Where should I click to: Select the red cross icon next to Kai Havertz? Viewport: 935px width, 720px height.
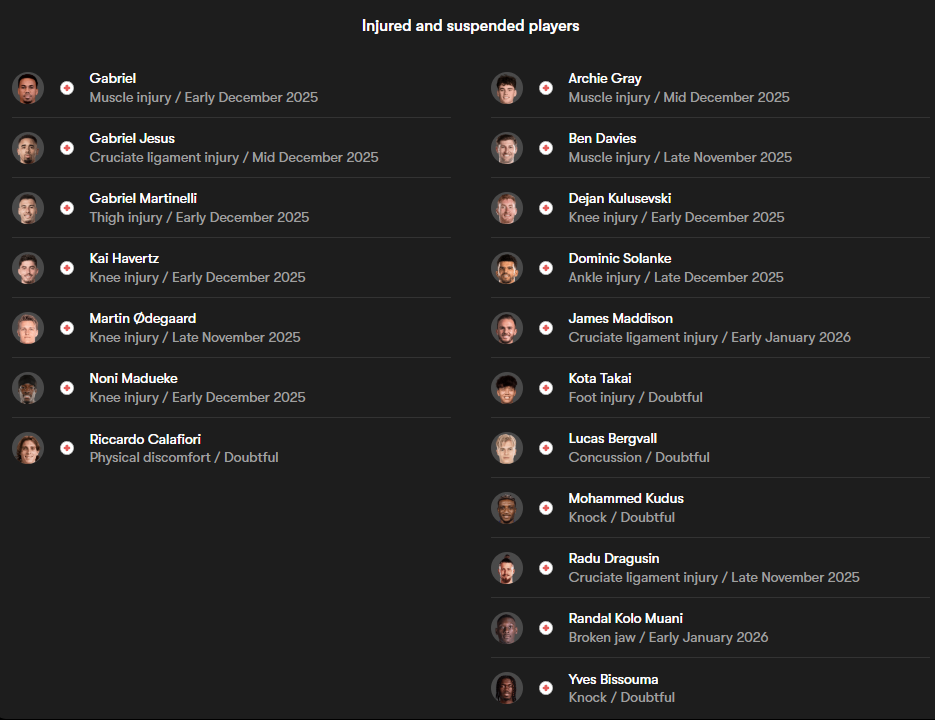[x=67, y=268]
